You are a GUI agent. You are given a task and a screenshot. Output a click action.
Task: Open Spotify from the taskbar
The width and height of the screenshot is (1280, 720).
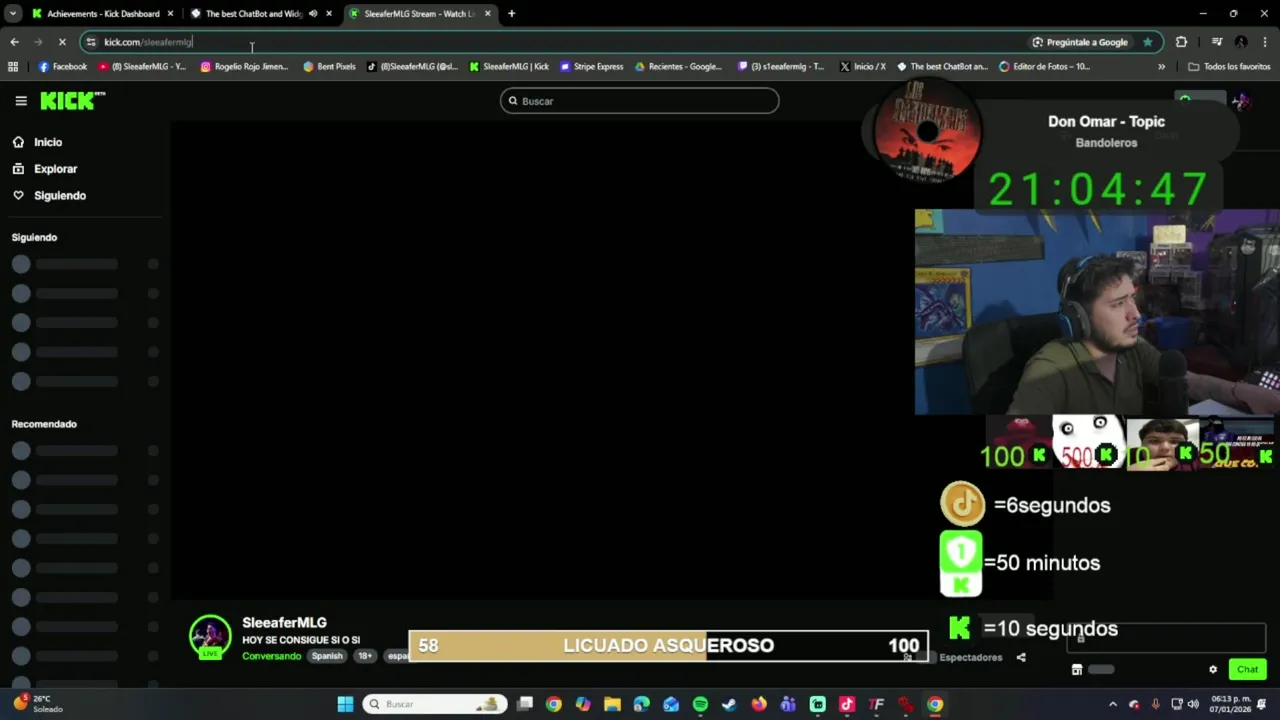tap(700, 704)
